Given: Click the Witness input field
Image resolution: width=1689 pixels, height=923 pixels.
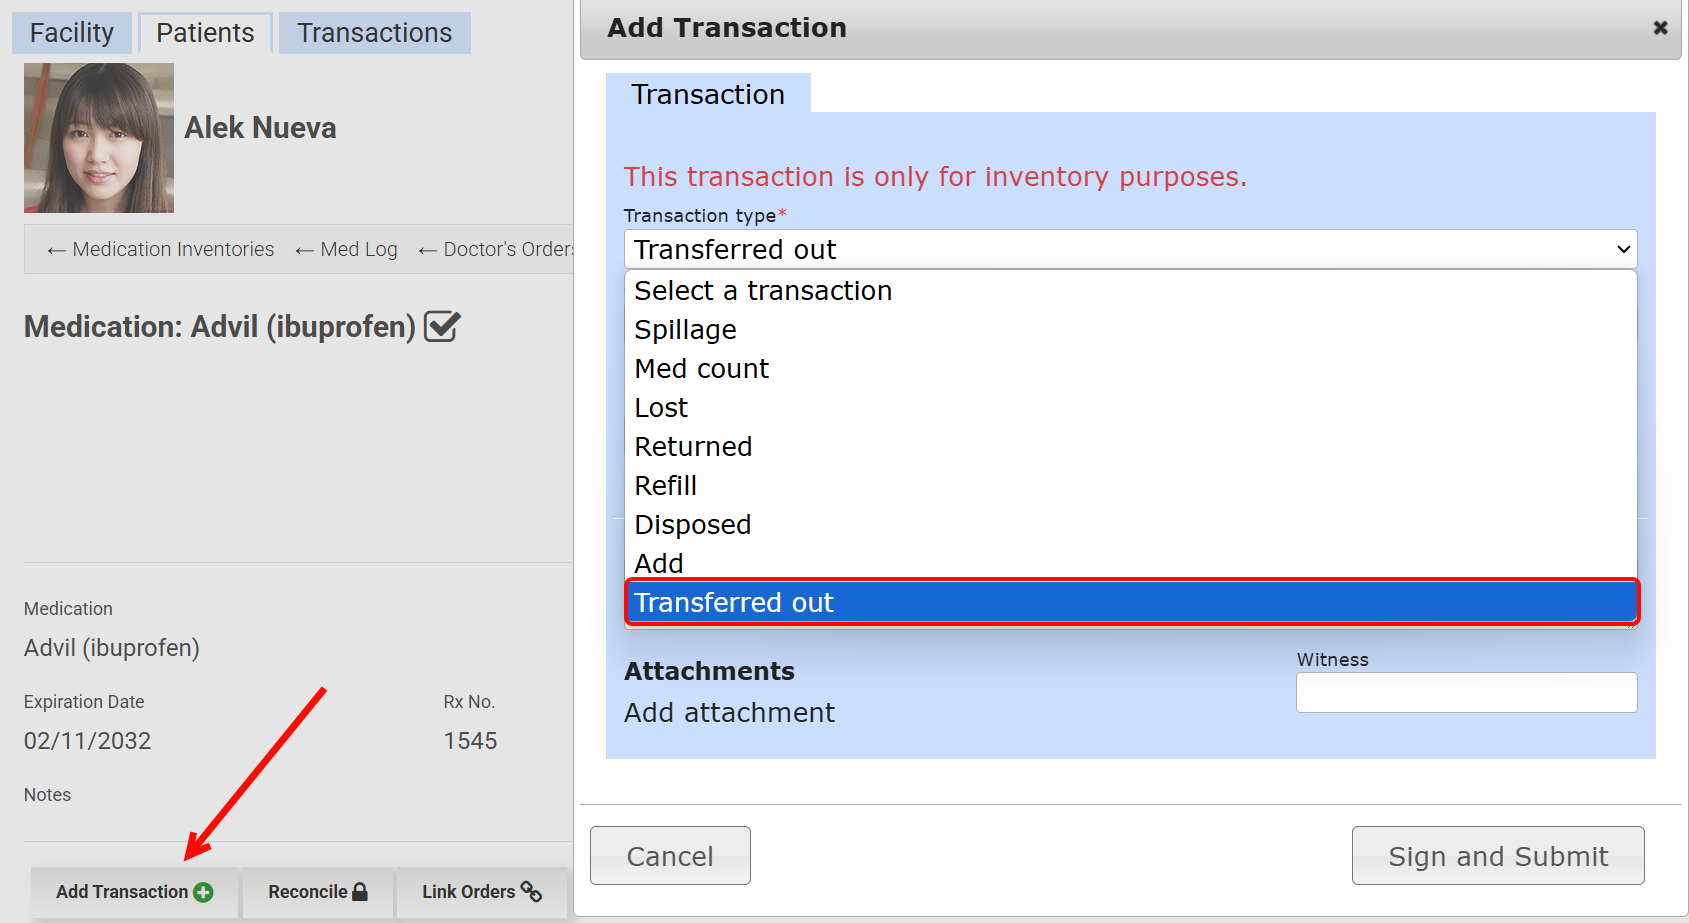Looking at the screenshot, I should coord(1466,692).
